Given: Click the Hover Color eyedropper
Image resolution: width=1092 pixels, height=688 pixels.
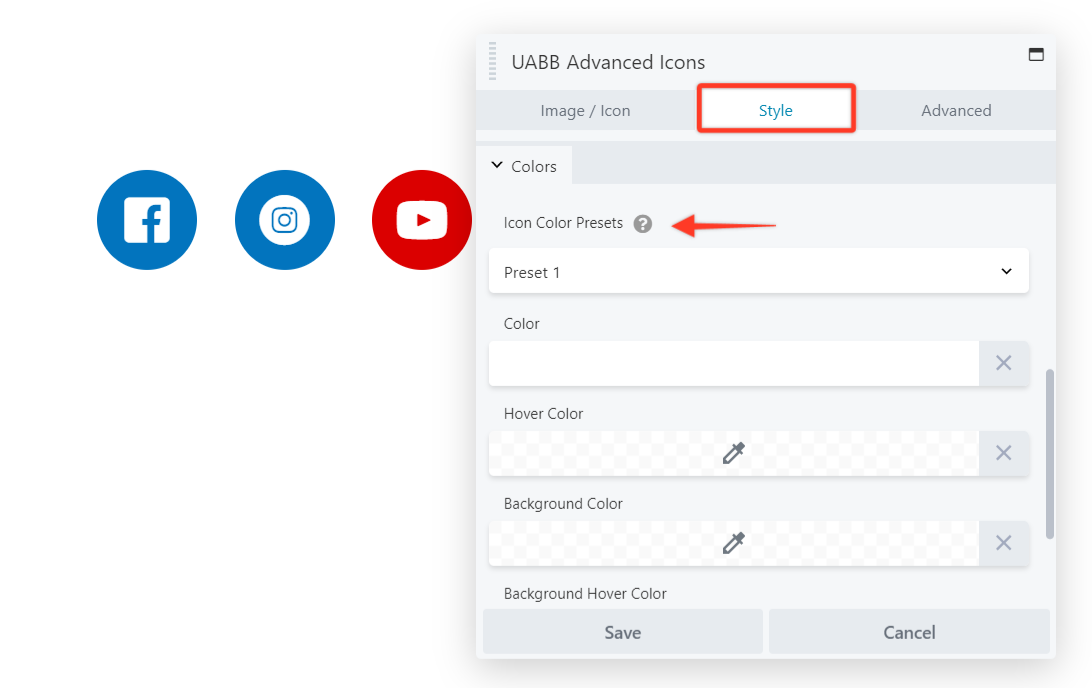Looking at the screenshot, I should point(733,453).
